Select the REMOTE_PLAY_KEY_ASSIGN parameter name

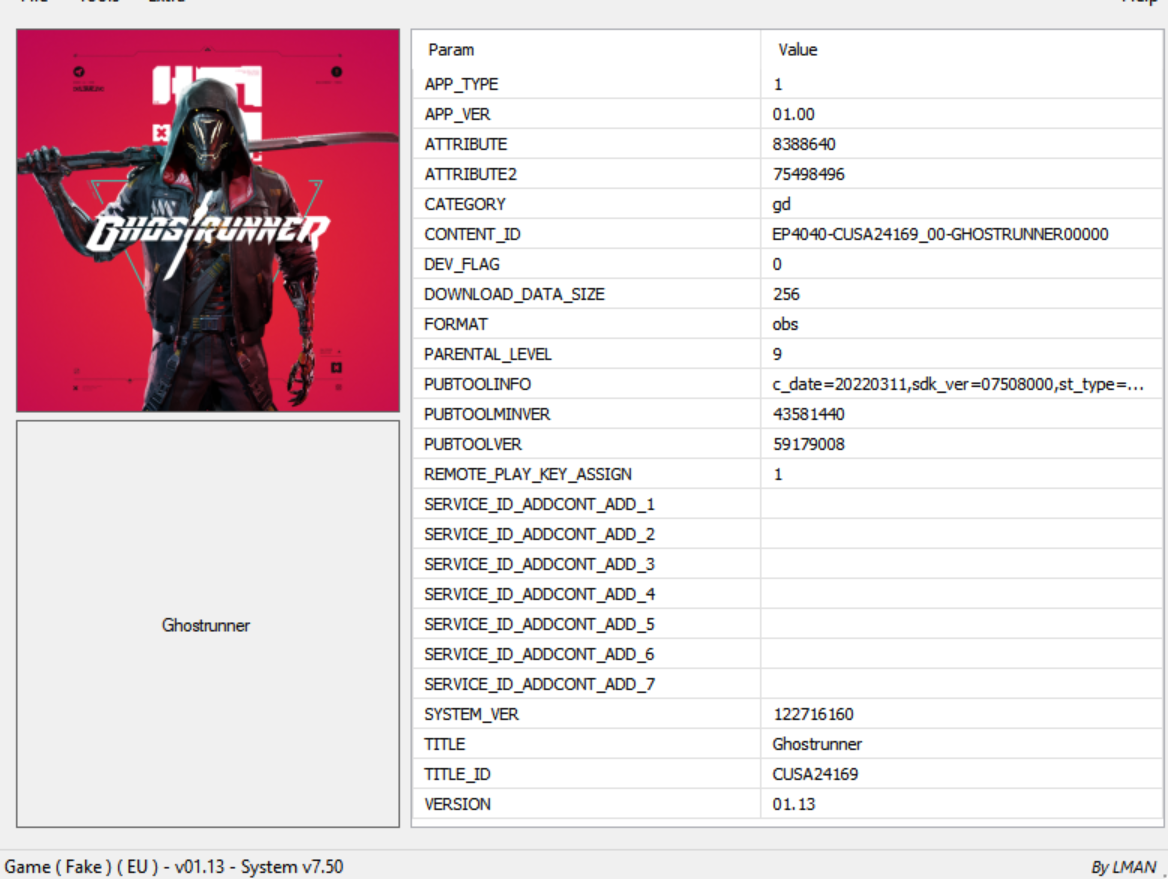[x=528, y=474]
